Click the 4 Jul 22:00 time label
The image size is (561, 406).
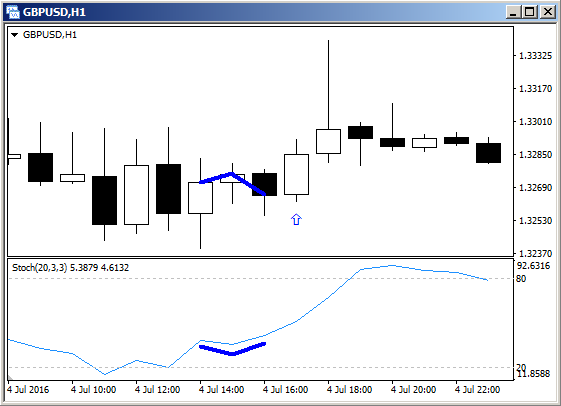(x=477, y=390)
